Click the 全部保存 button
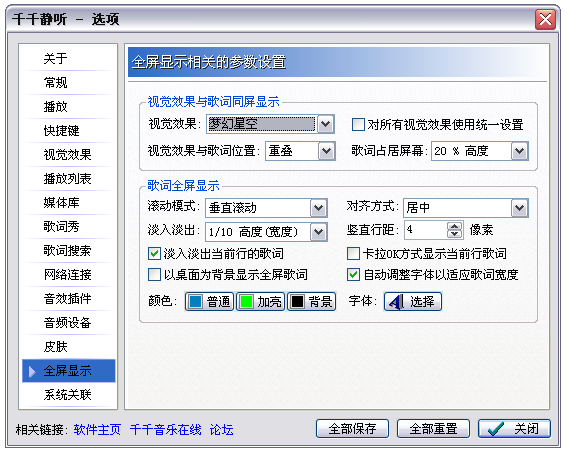This screenshot has width=568, height=454. click(x=352, y=429)
